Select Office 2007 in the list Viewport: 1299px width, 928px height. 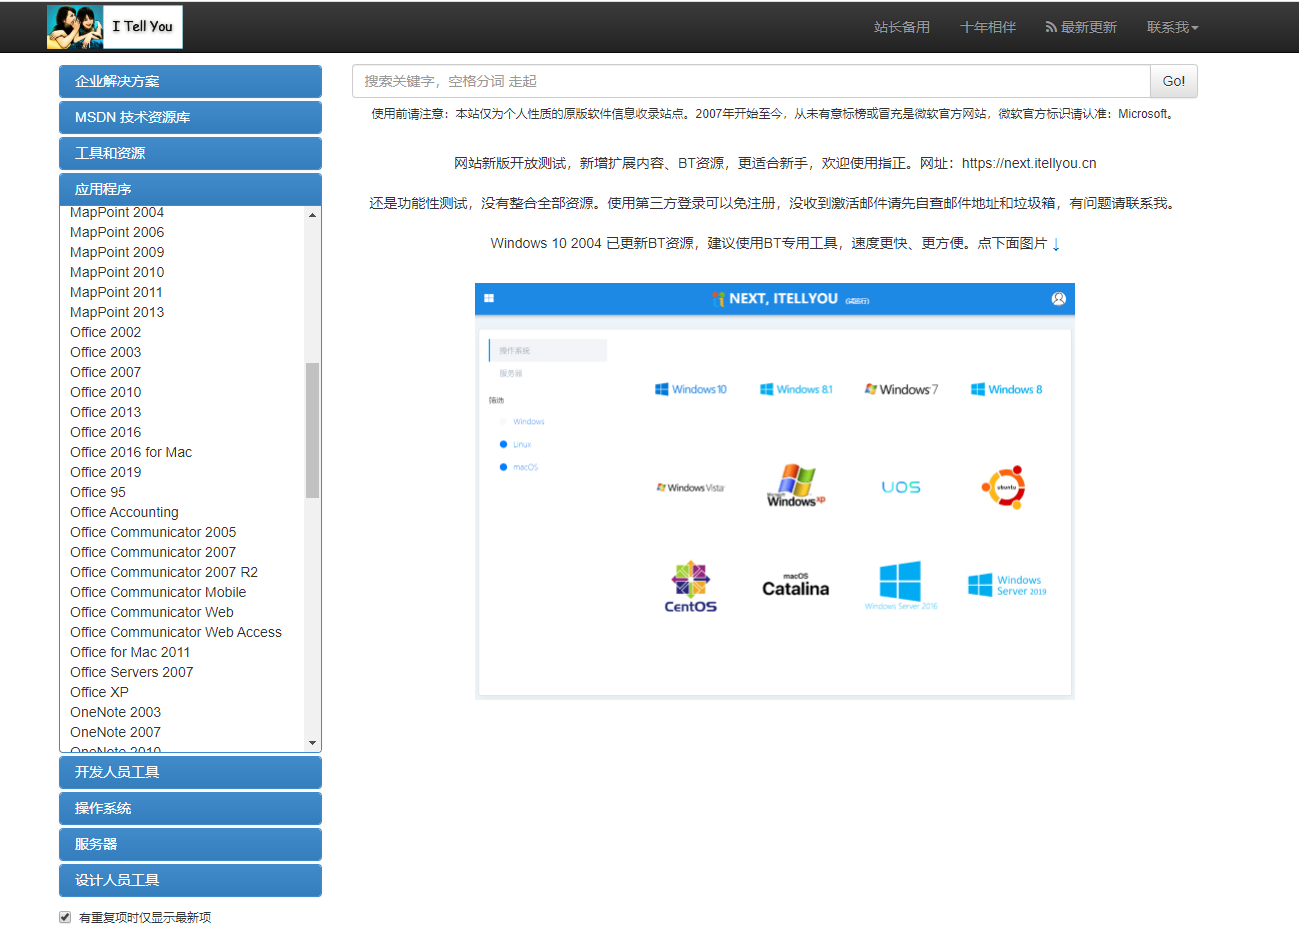(106, 372)
